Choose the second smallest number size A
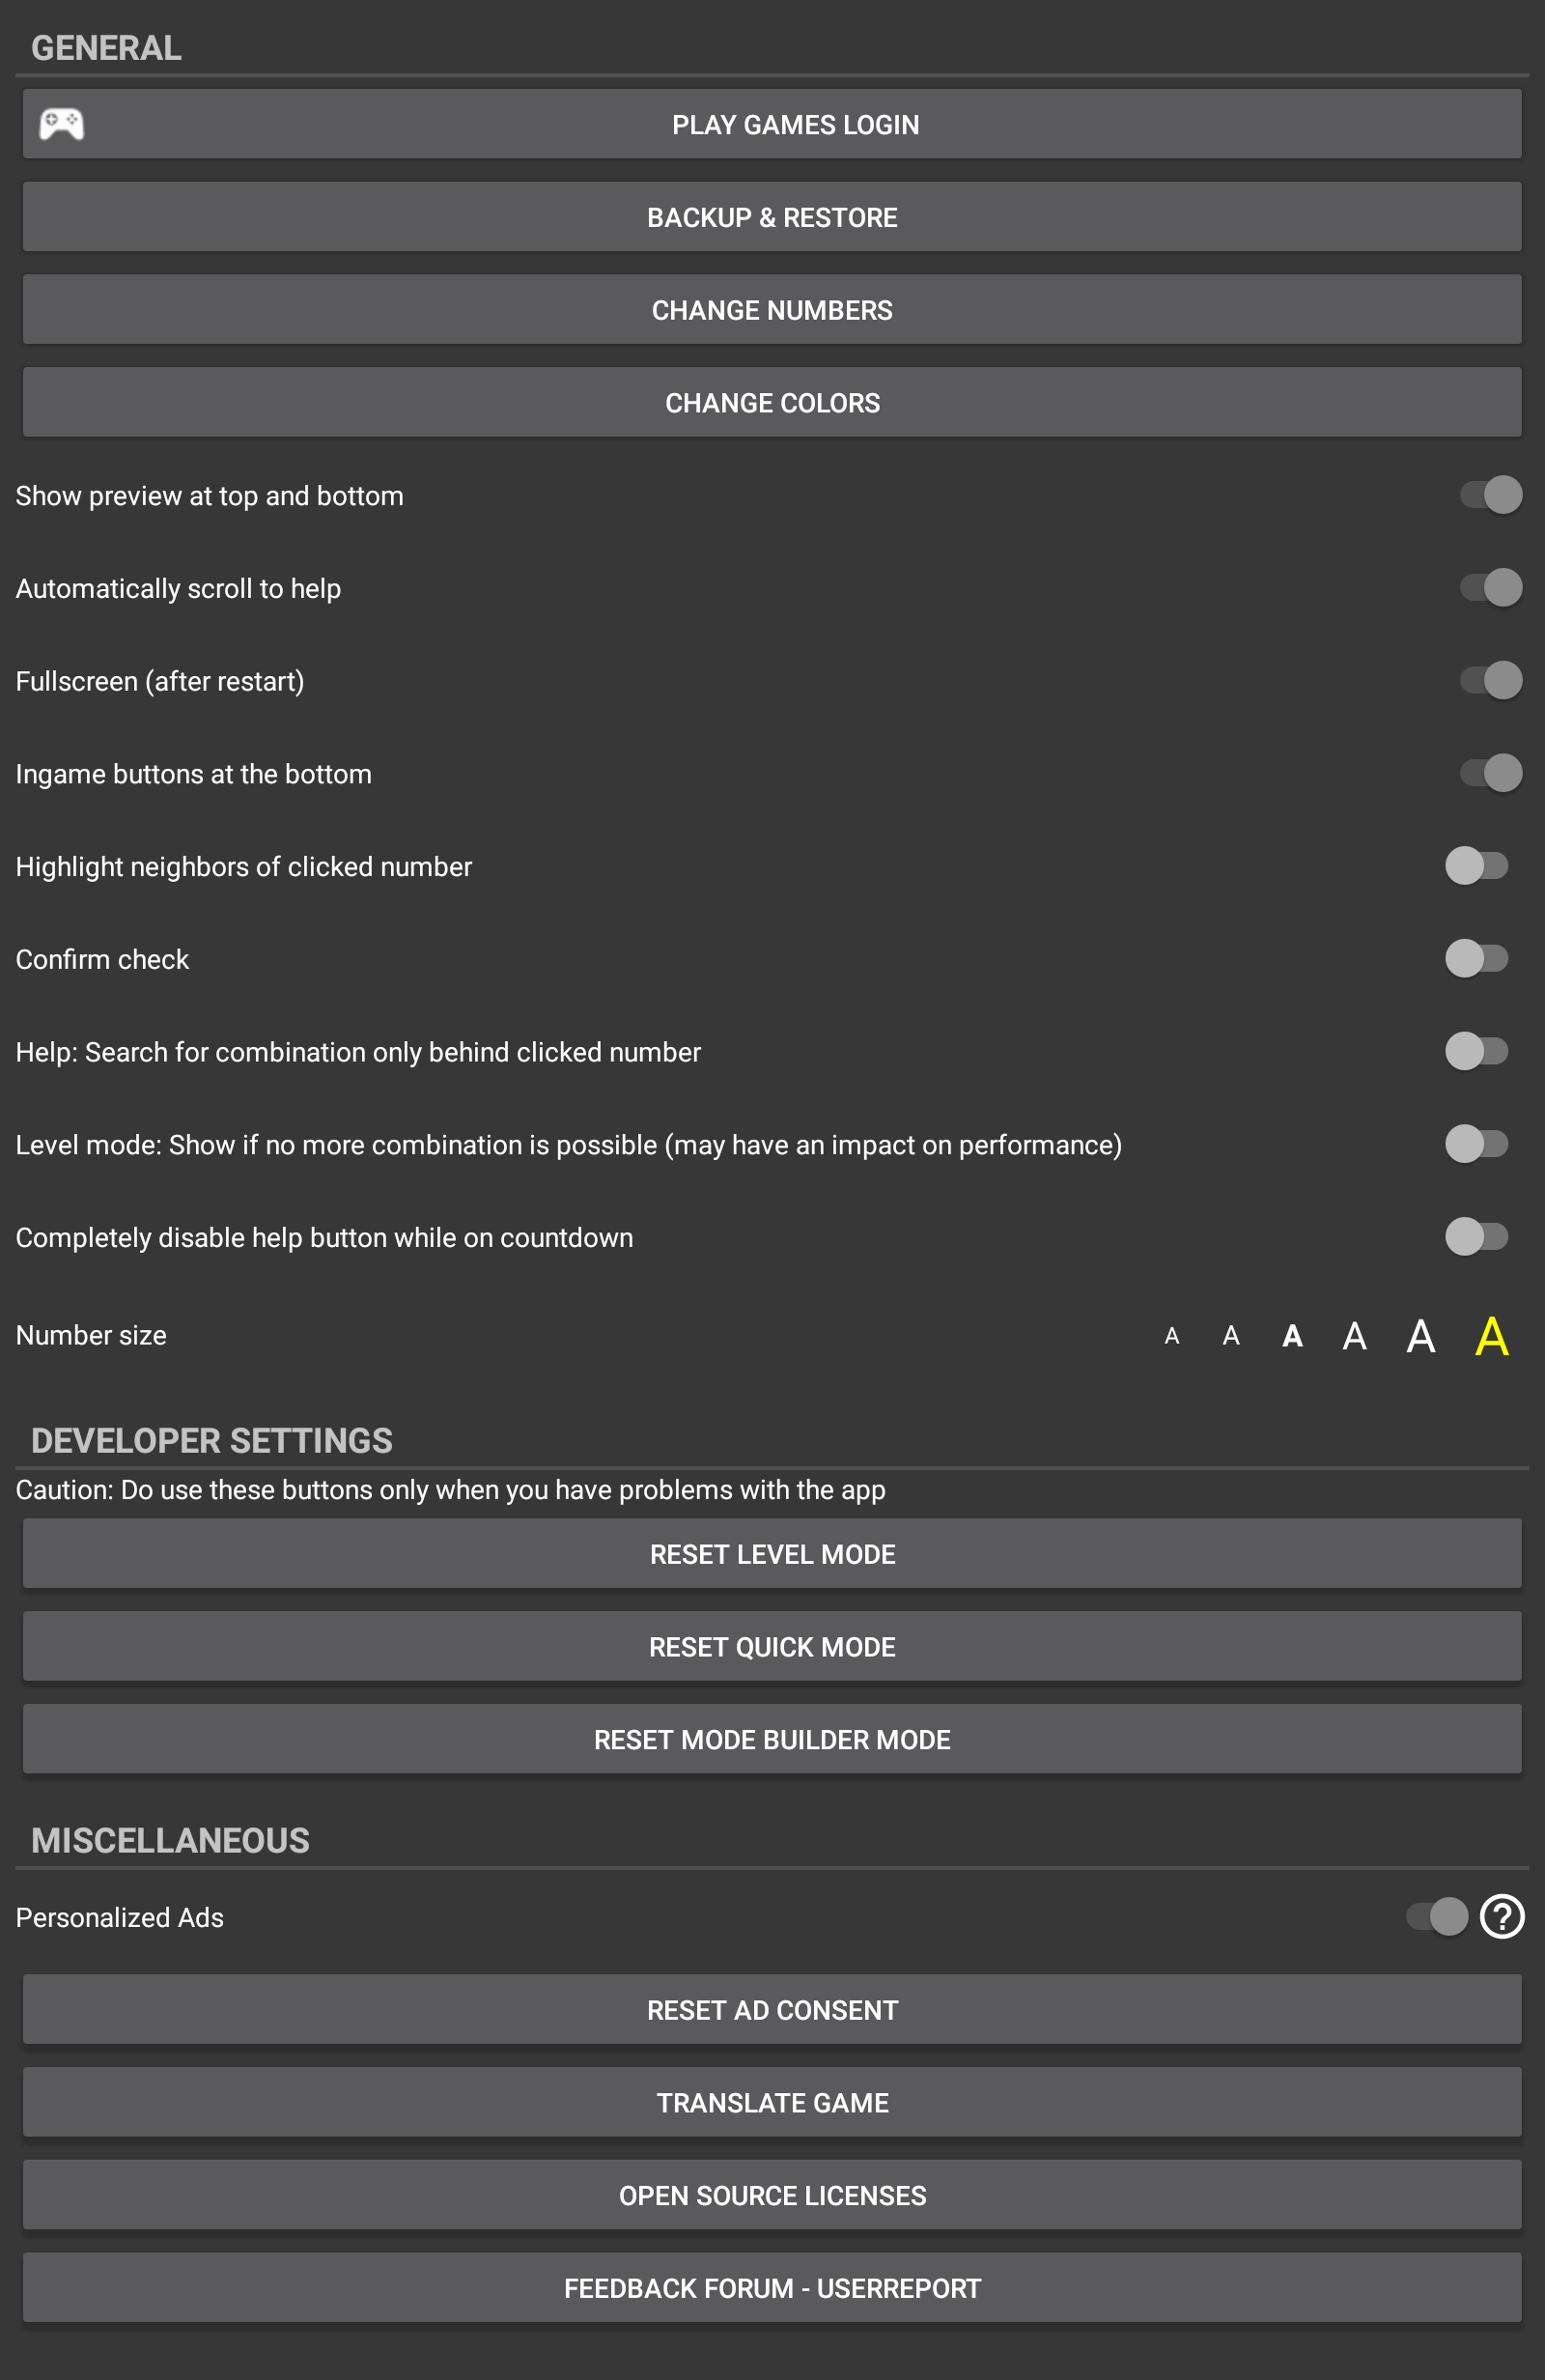The height and width of the screenshot is (2380, 1545). pyautogui.click(x=1231, y=1336)
